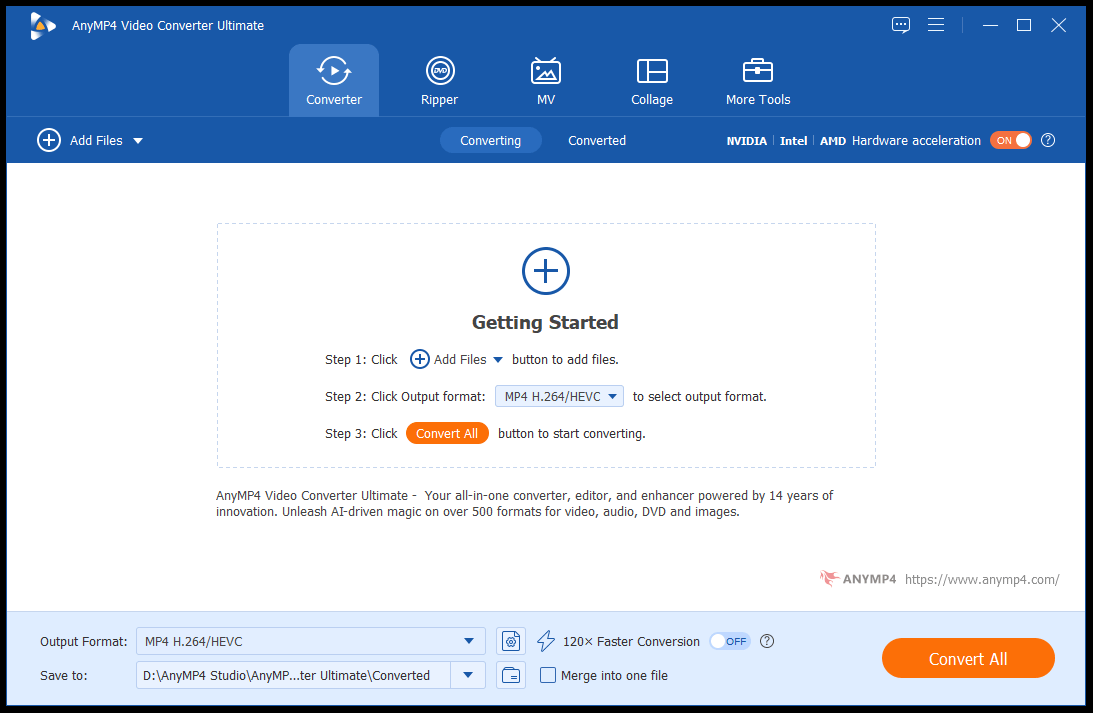1093x713 pixels.
Task: Open the output profile settings icon
Action: pos(511,641)
